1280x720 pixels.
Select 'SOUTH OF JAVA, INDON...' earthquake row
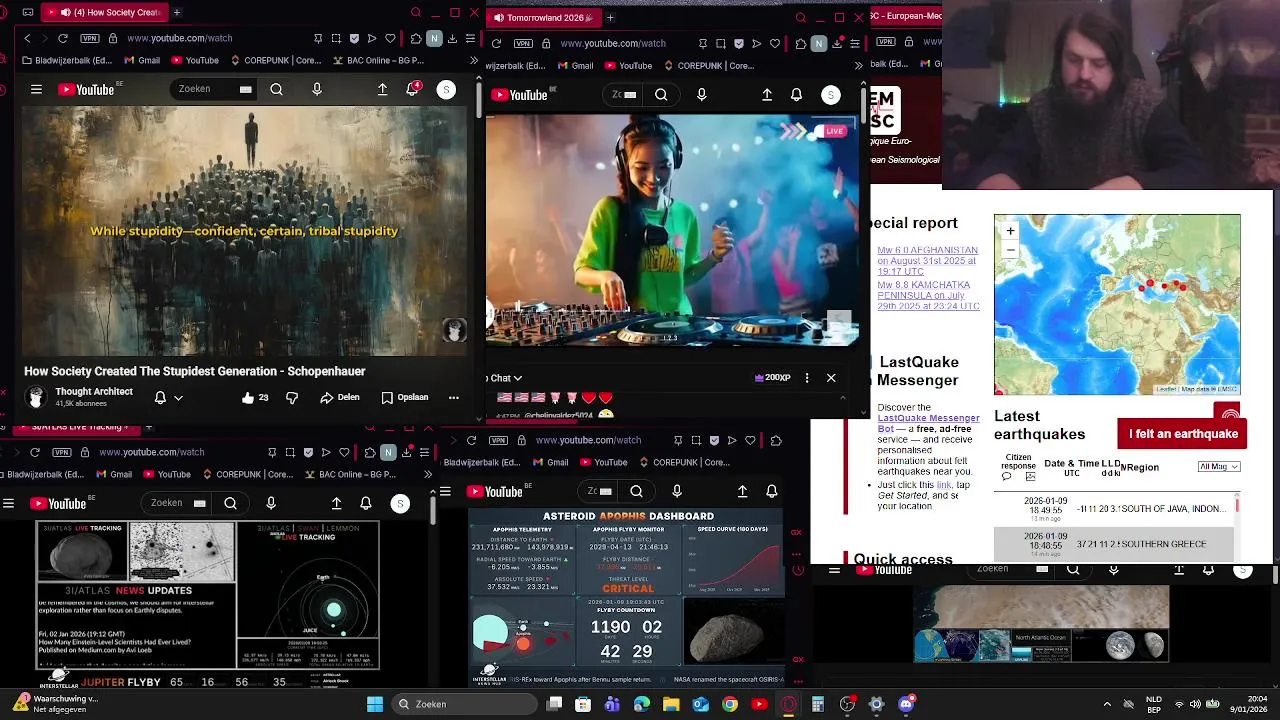[1114, 509]
